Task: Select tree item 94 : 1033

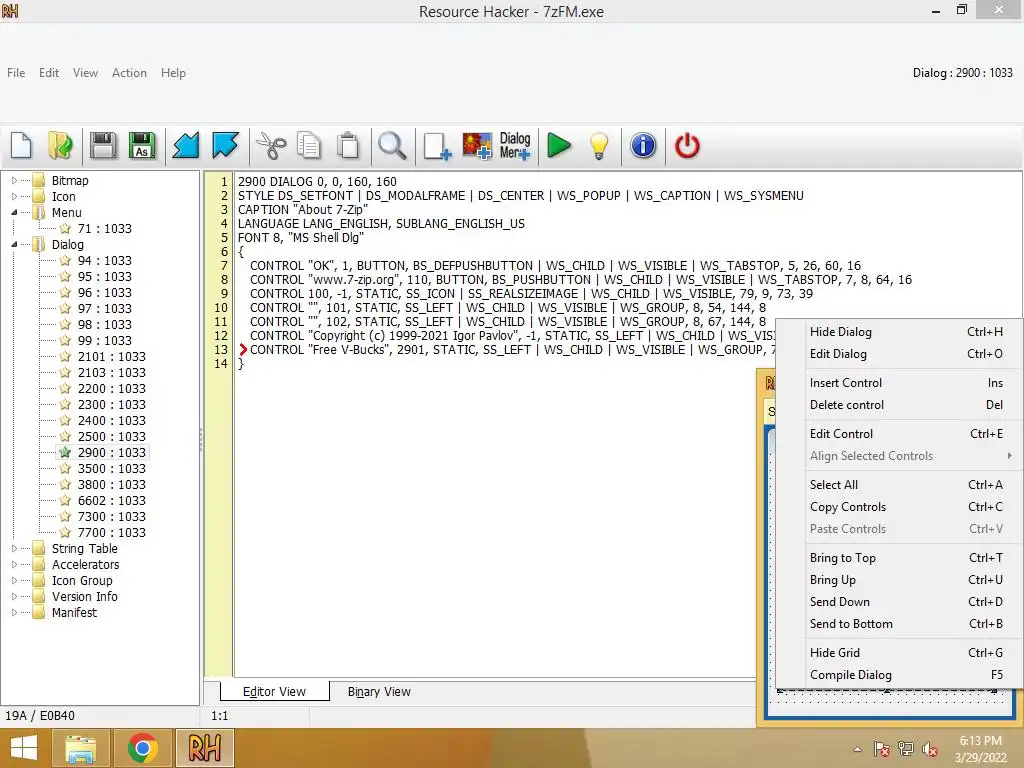Action: pos(104,261)
